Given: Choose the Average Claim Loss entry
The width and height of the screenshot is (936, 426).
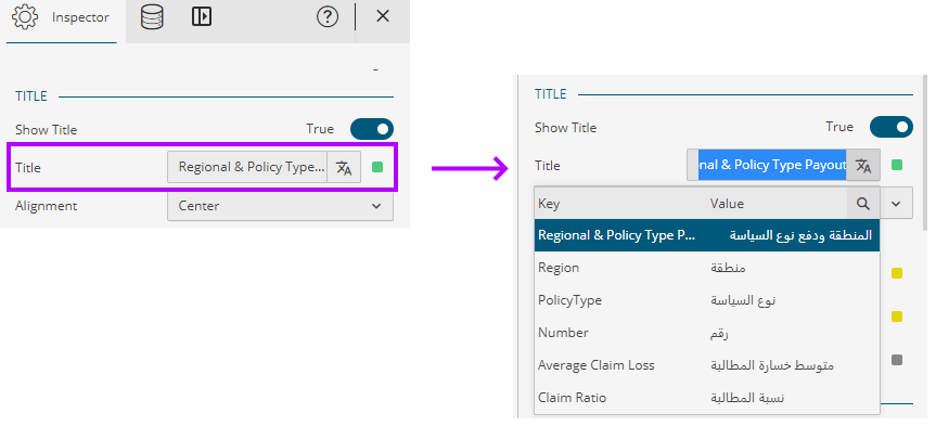Looking at the screenshot, I should pyautogui.click(x=706, y=365).
